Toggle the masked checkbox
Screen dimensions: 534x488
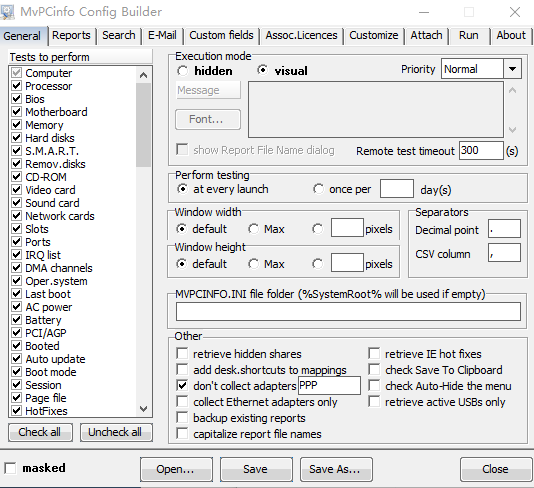pyautogui.click(x=10, y=468)
